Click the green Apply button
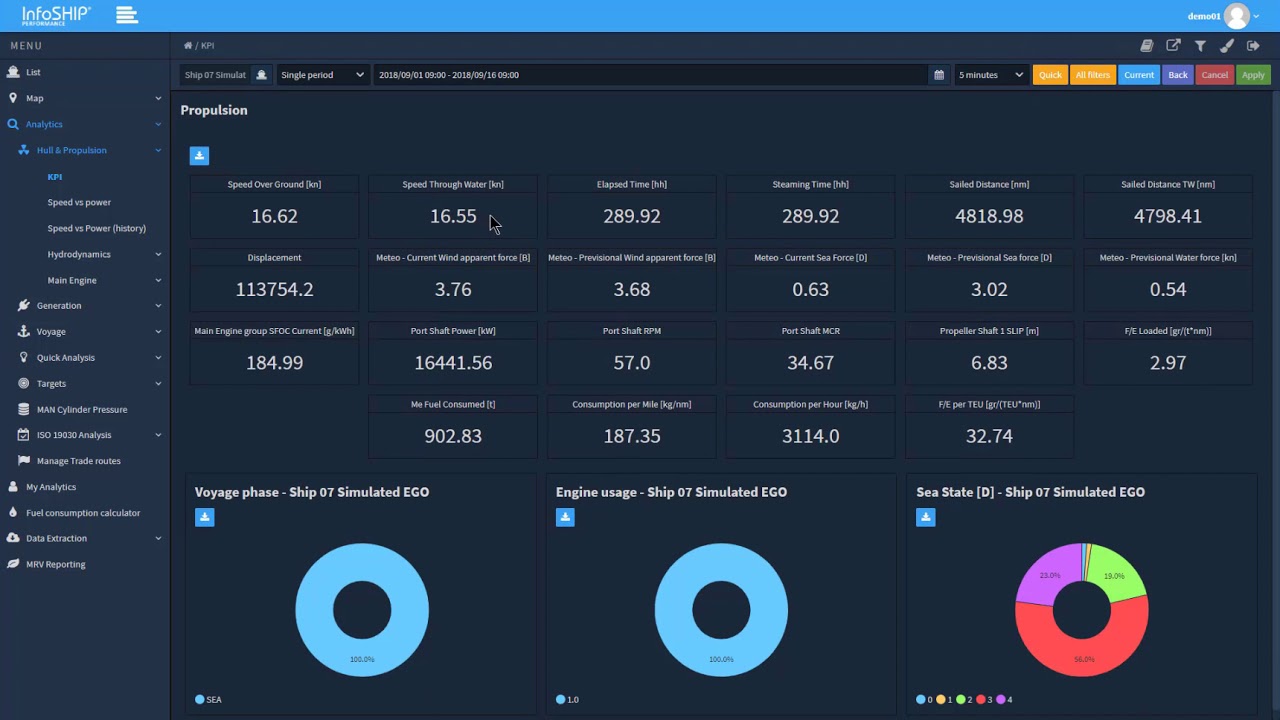This screenshot has height=720, width=1280. (1253, 75)
